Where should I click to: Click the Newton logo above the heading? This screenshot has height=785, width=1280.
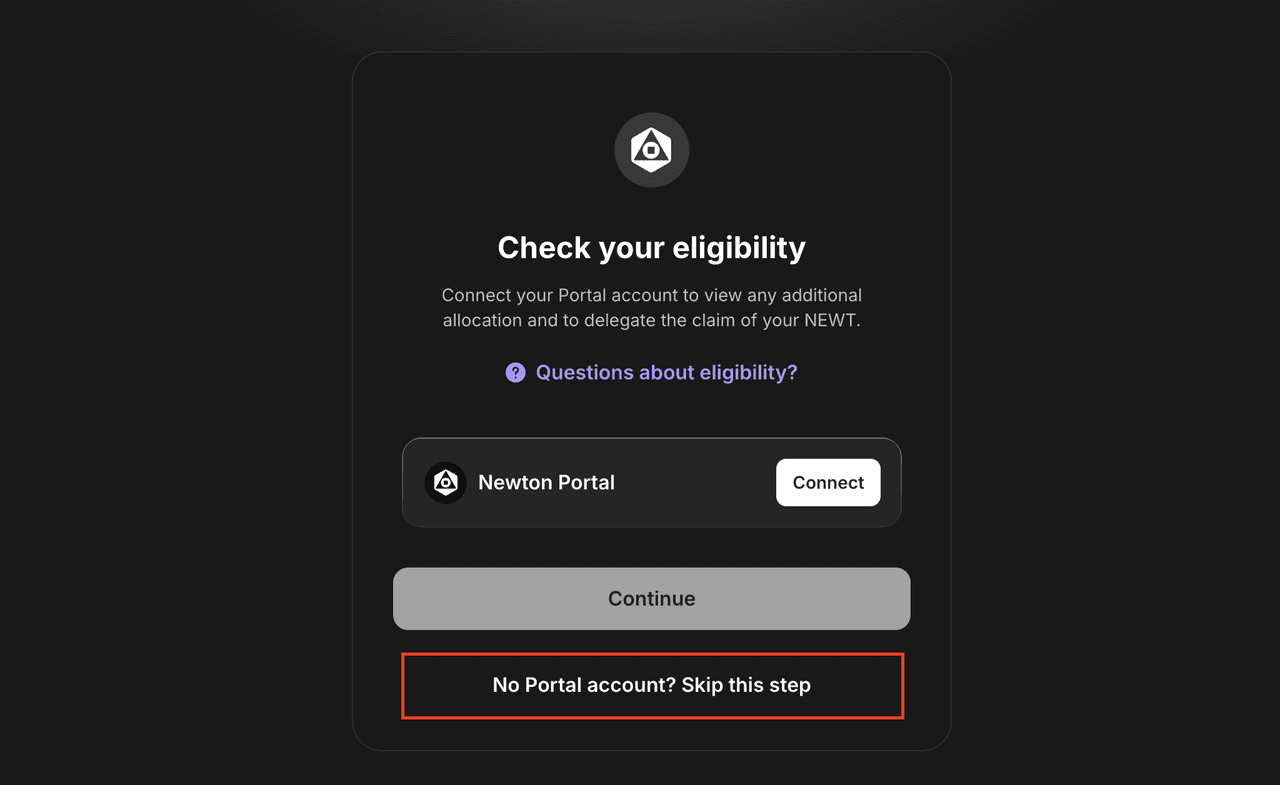coord(651,150)
